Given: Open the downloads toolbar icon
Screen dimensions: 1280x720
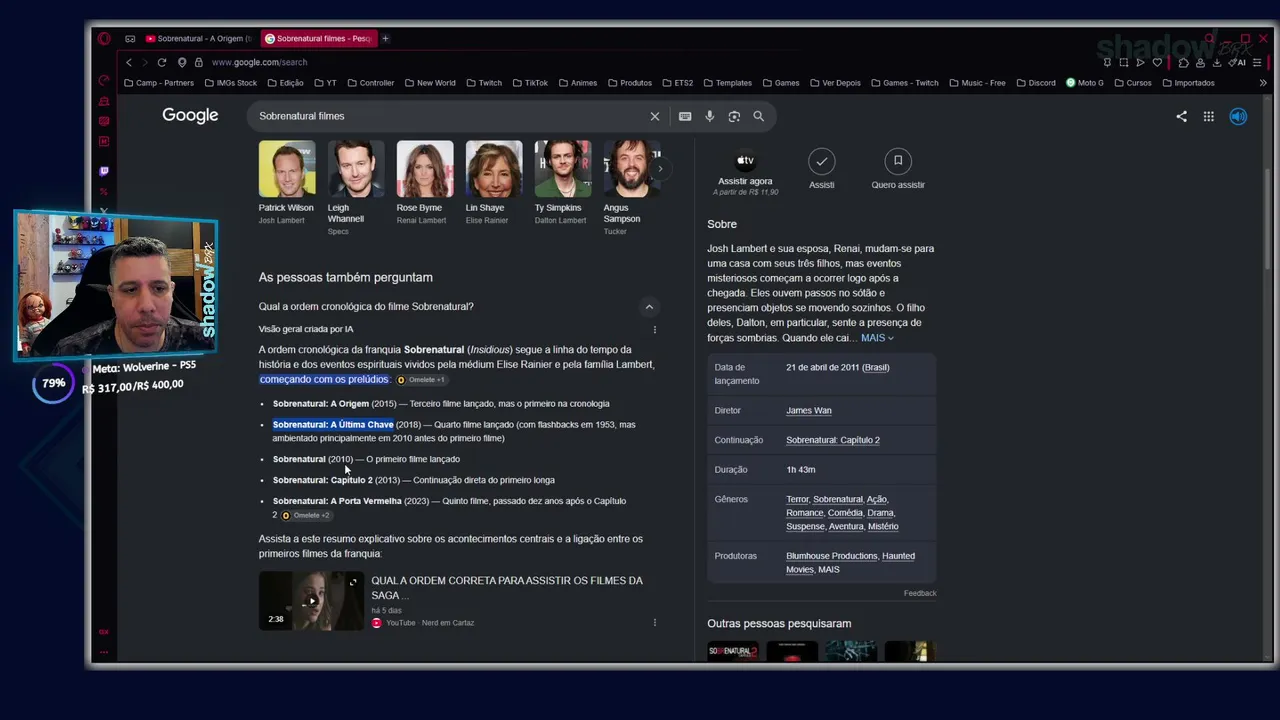Looking at the screenshot, I should pos(1217,62).
